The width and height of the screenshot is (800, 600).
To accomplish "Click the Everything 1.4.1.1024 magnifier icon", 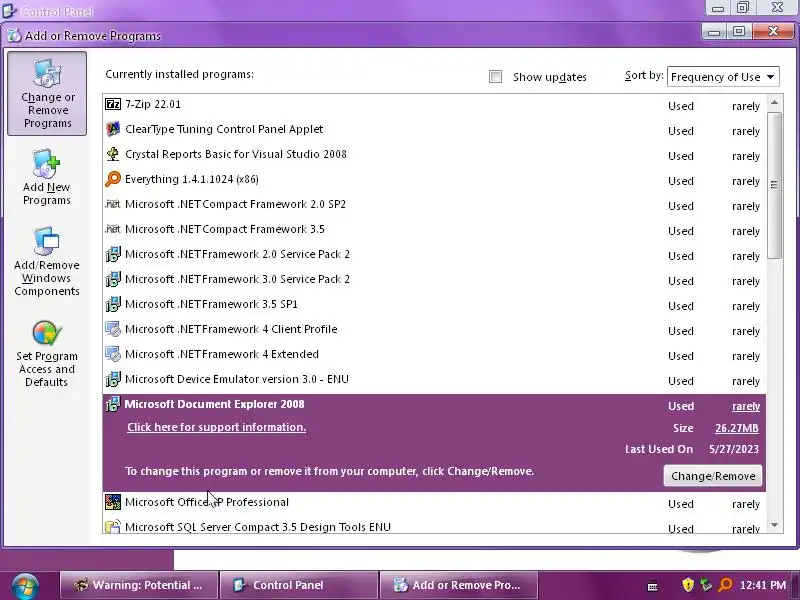I will coord(113,179).
